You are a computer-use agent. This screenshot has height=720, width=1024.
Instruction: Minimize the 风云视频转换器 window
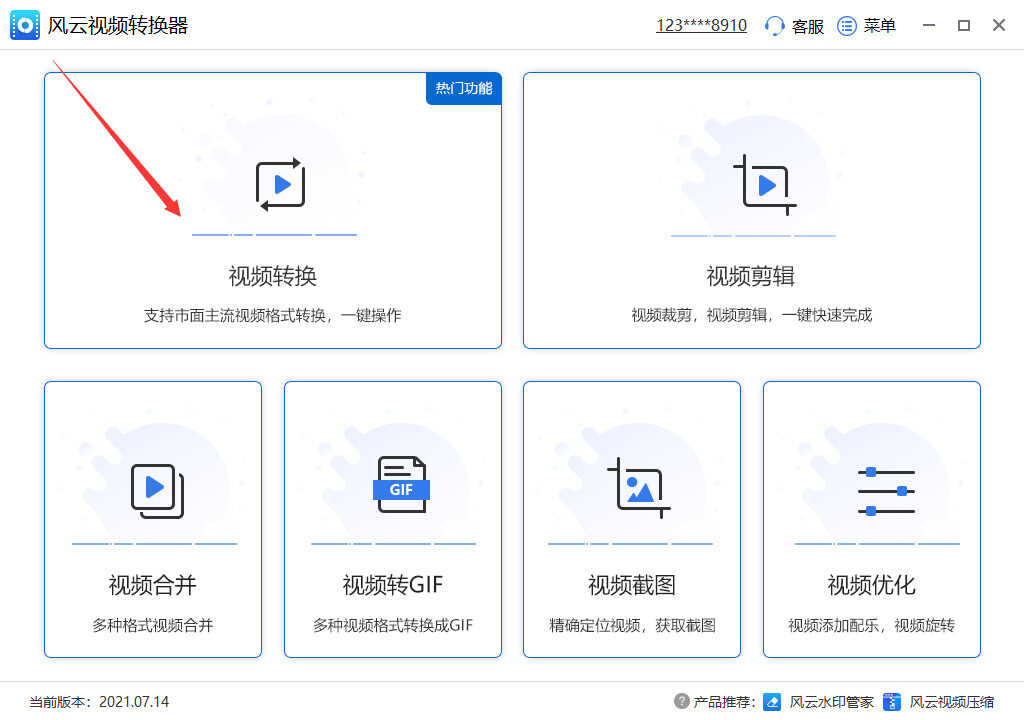point(929,25)
